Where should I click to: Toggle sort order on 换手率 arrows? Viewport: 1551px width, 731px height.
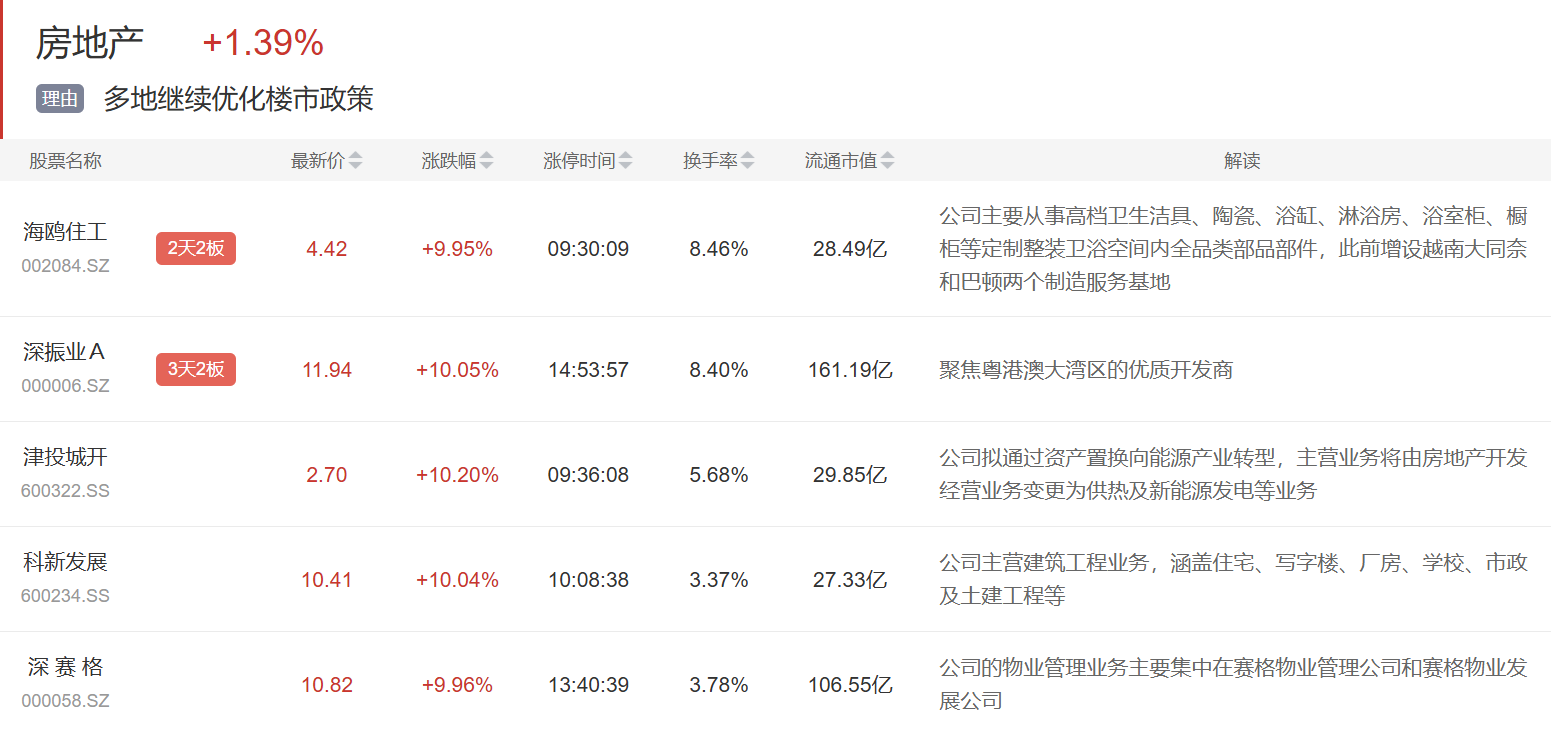[747, 161]
